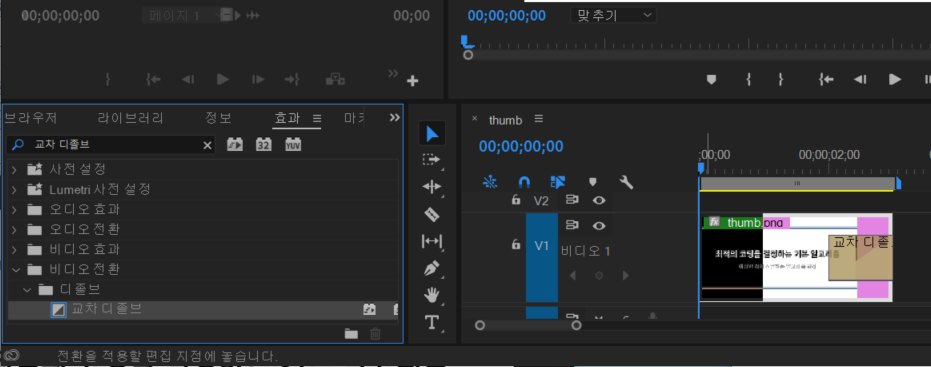
Task: Select the Track Select Forward tool
Action: (x=432, y=160)
